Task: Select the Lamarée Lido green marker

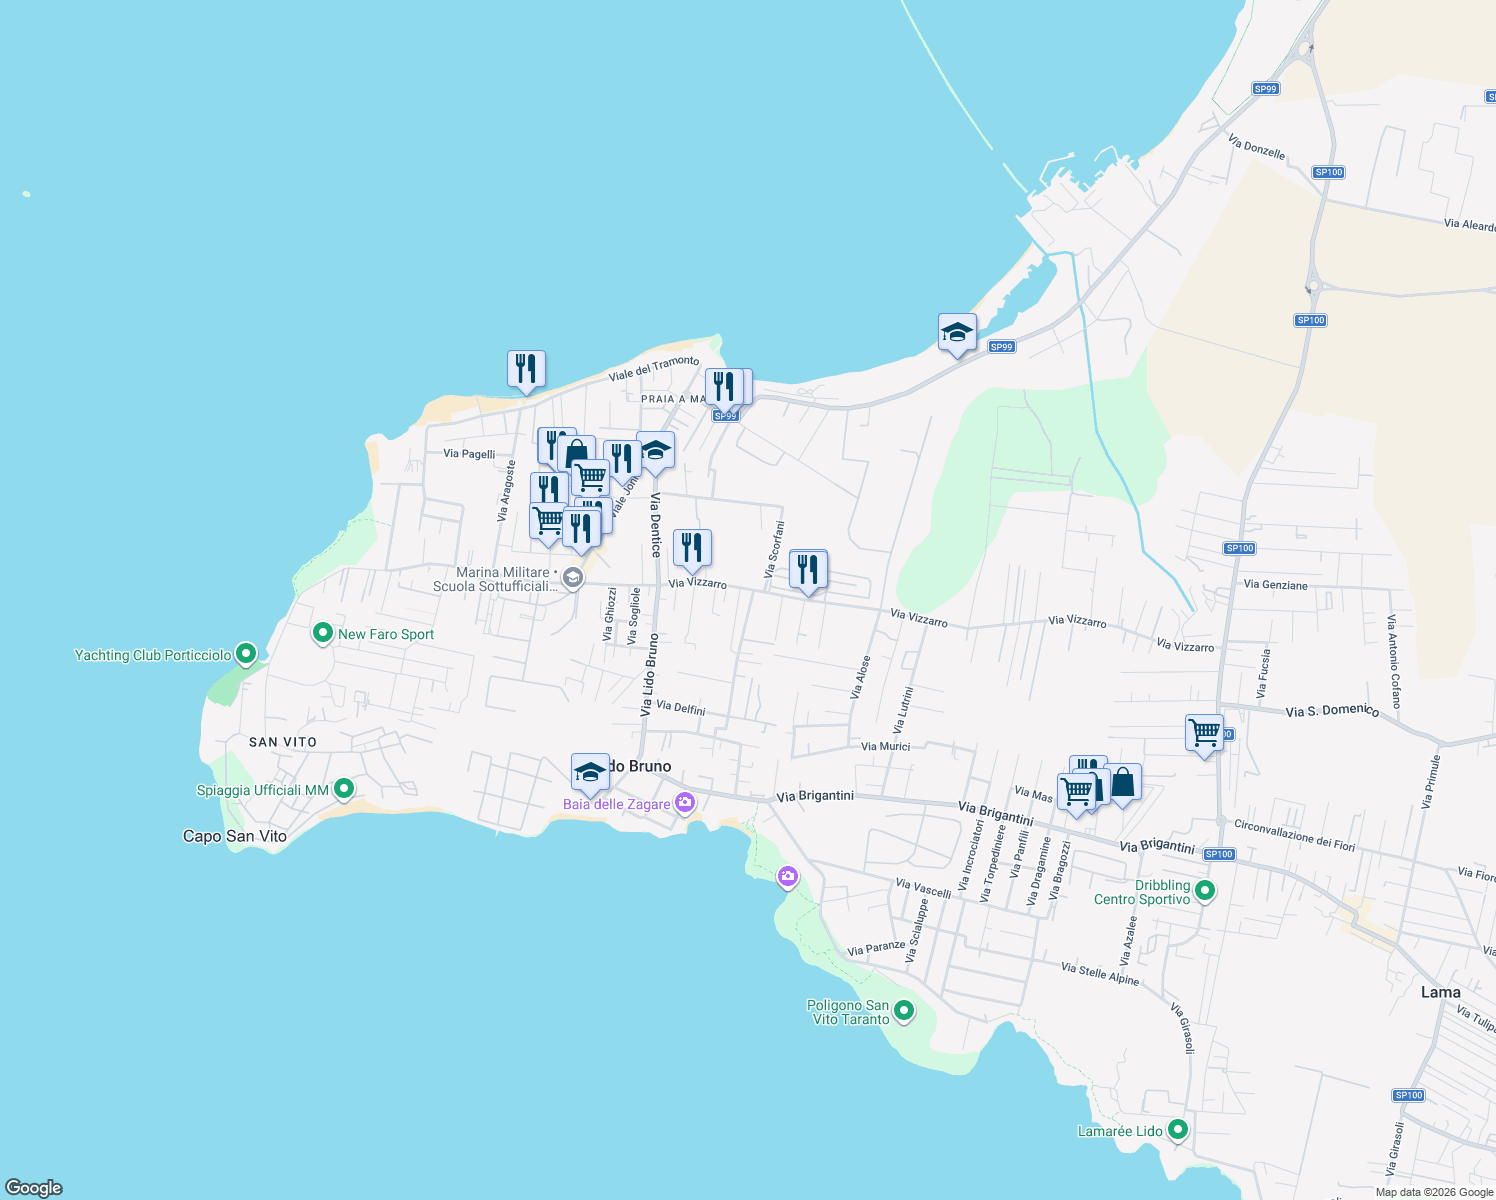Action: tap(1178, 1129)
